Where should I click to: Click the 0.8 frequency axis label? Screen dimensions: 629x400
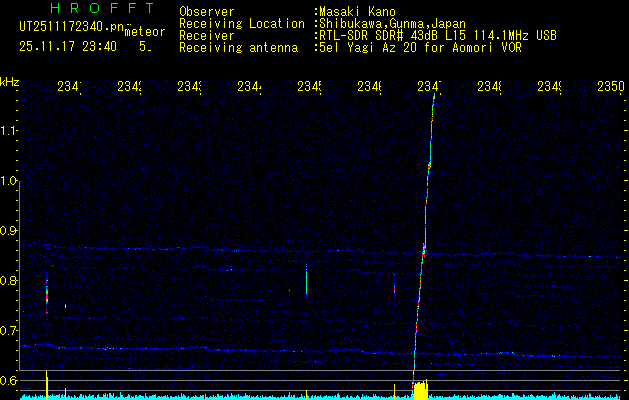pos(9,281)
